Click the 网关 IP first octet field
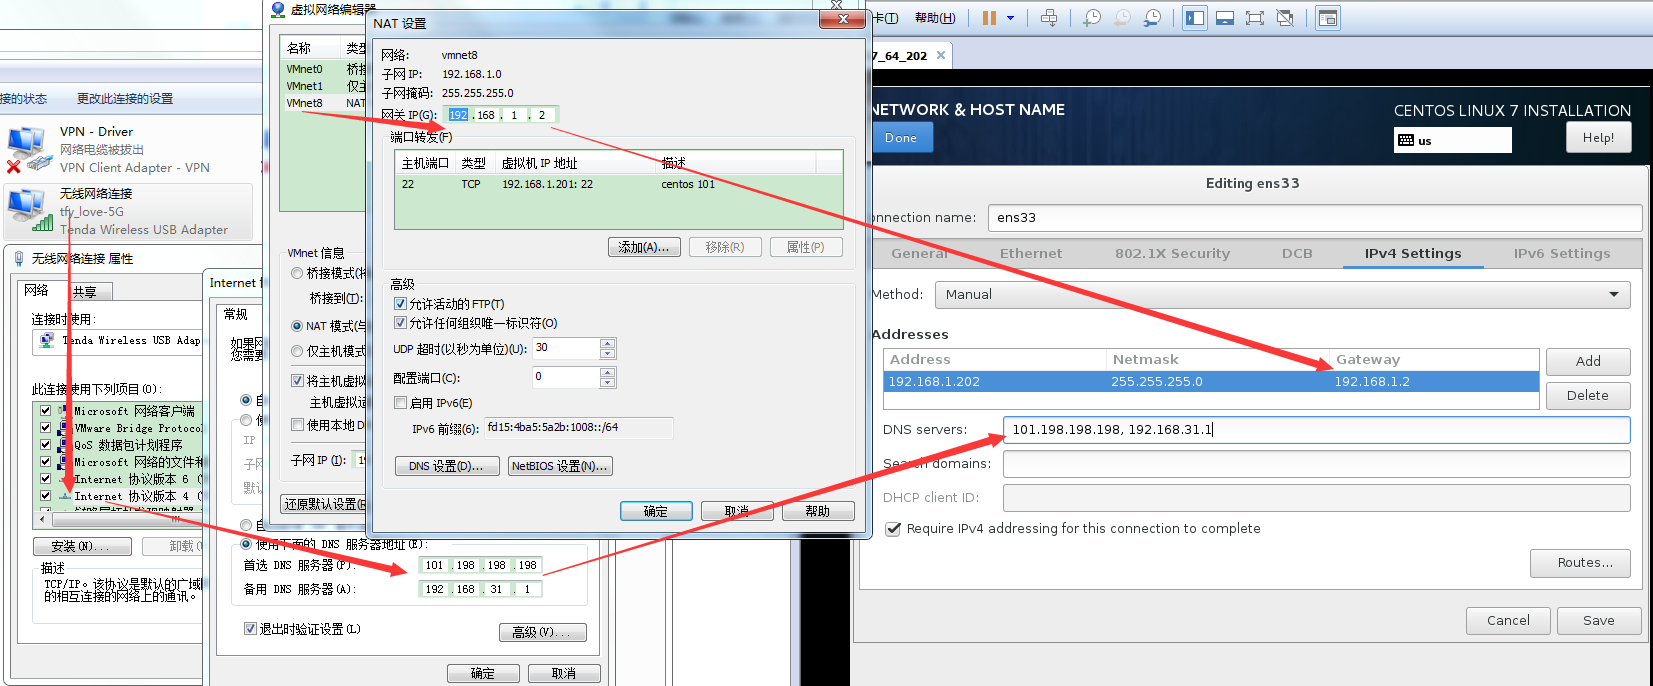This screenshot has height=686, width=1653. click(458, 115)
